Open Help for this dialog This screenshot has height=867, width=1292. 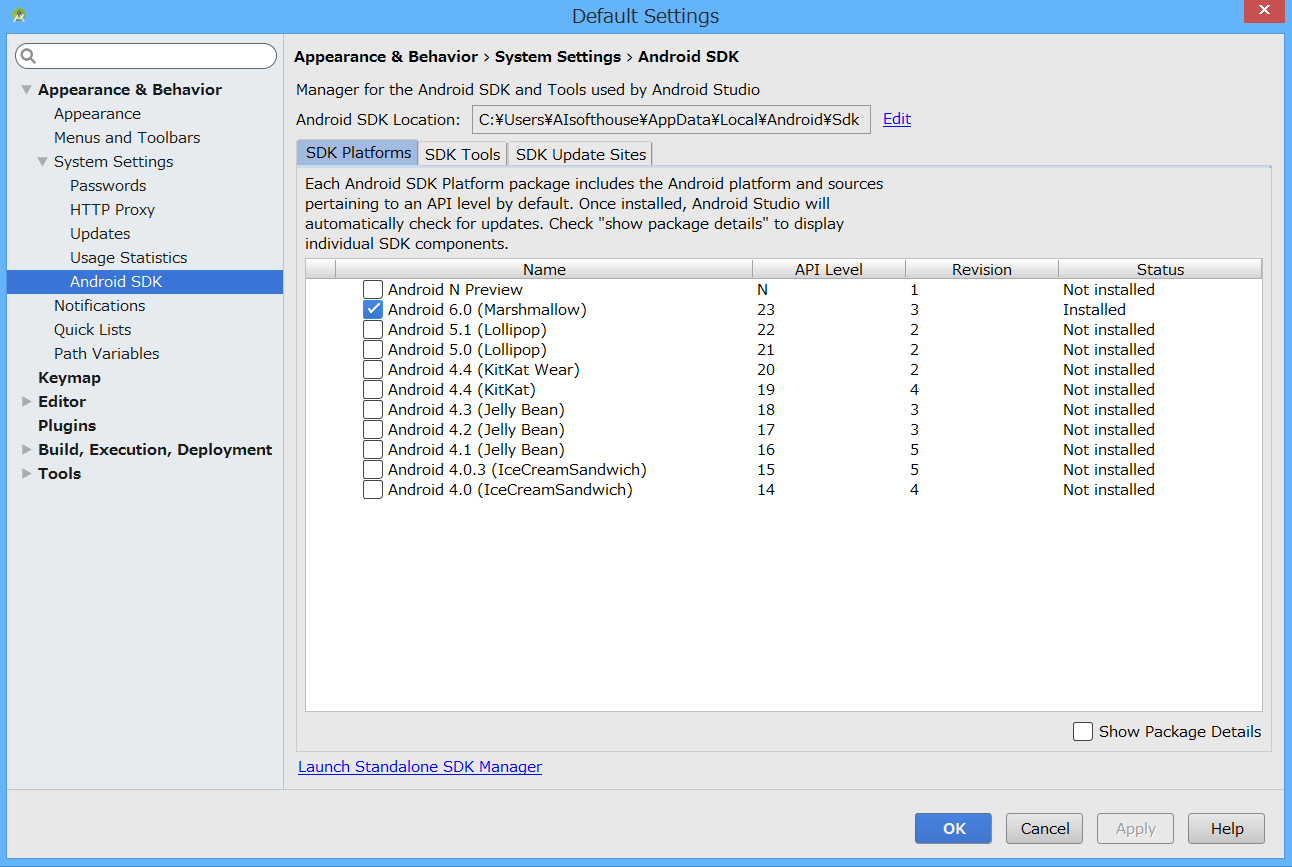tap(1227, 828)
